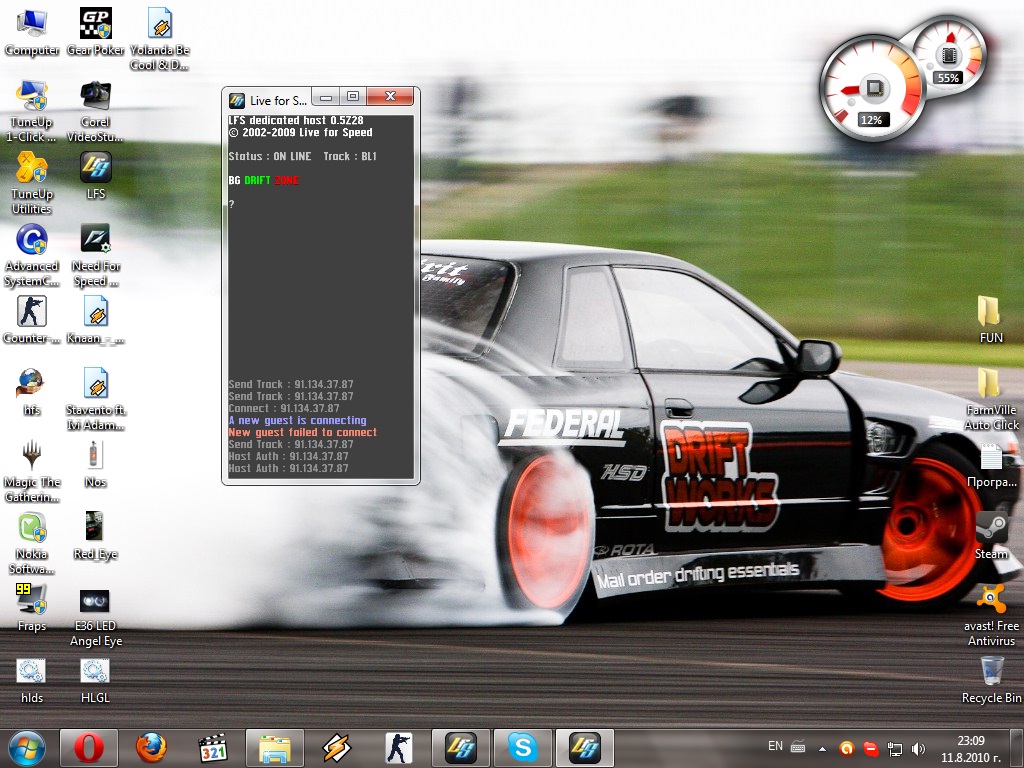Select the Red_Eye desktop file

pyautogui.click(x=95, y=536)
